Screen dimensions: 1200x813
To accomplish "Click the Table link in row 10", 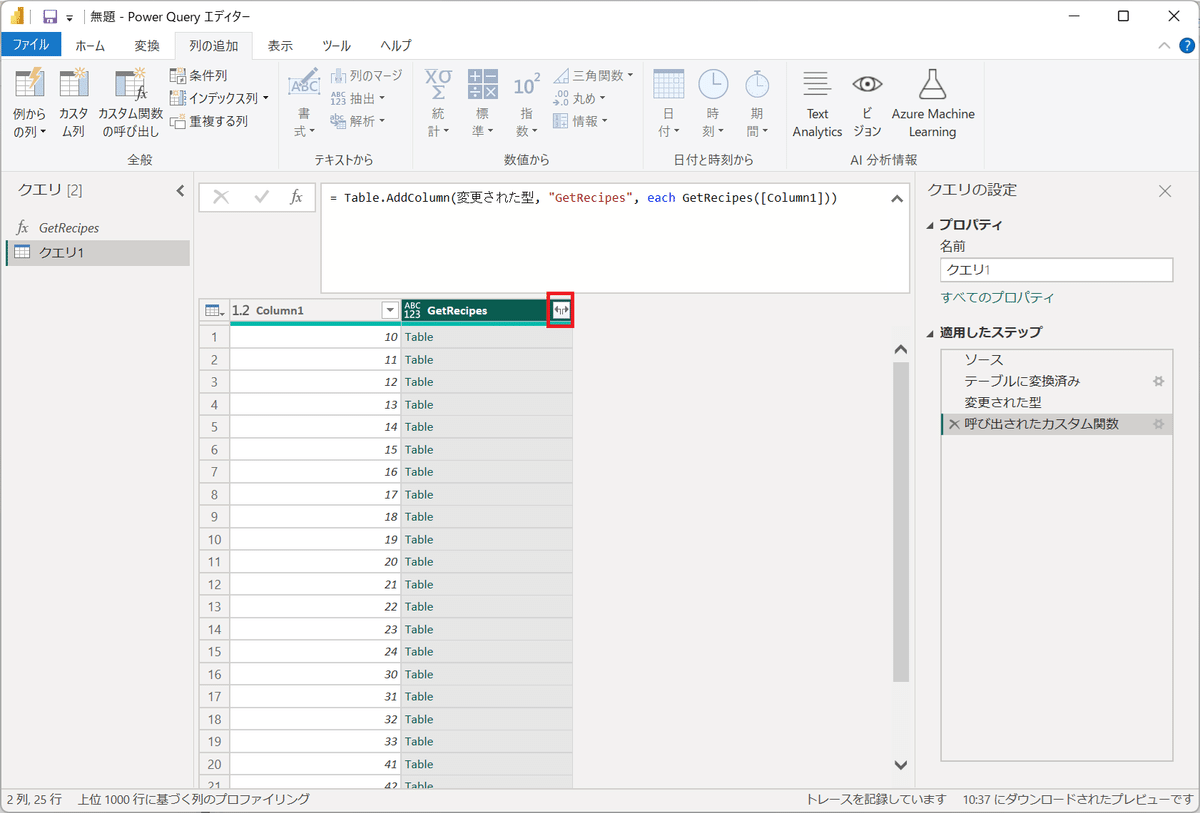I will [419, 540].
